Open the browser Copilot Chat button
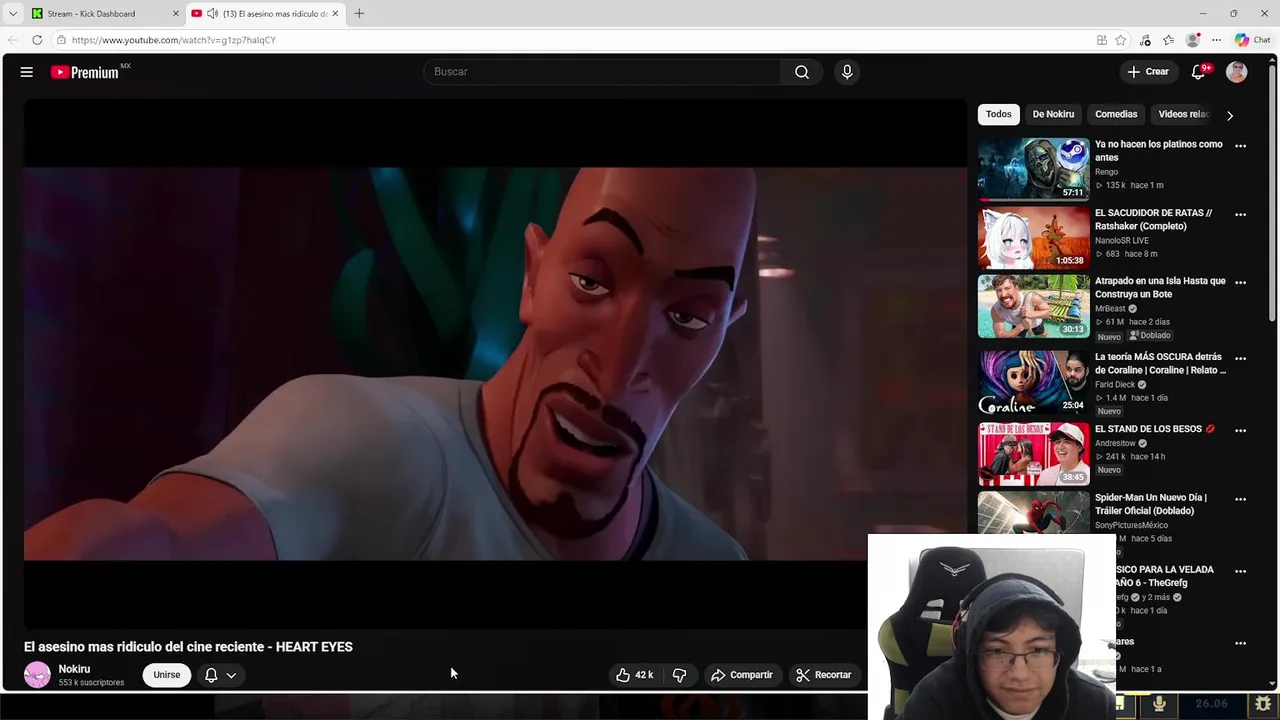The width and height of the screenshot is (1280, 720). pos(1252,40)
